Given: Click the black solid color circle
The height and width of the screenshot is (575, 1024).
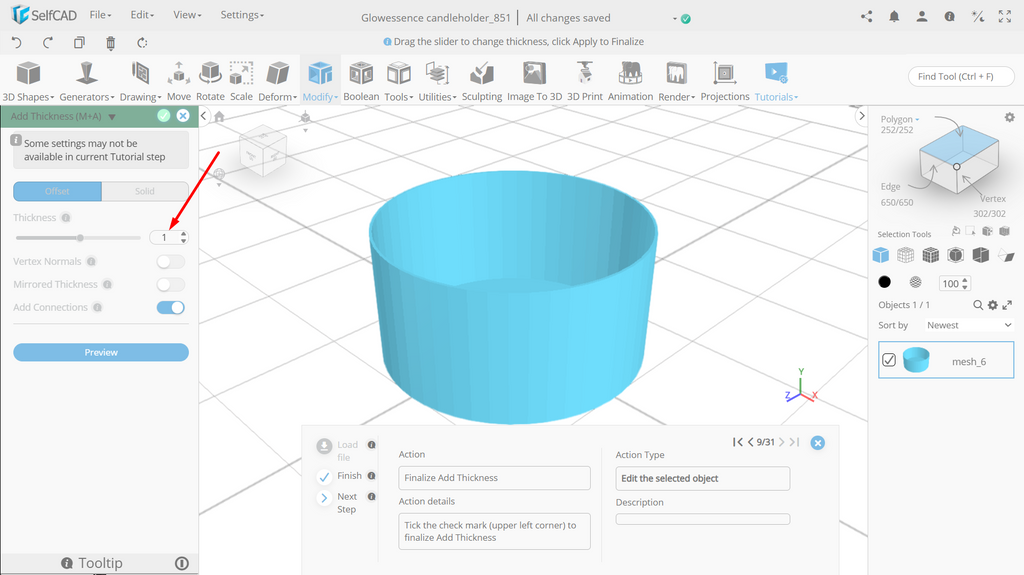Looking at the screenshot, I should point(884,282).
